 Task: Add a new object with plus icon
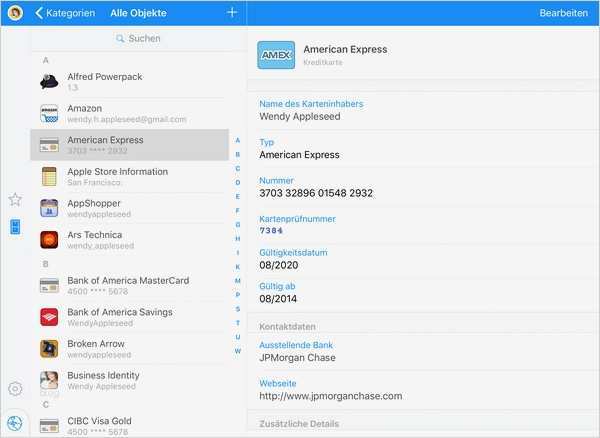pos(232,13)
